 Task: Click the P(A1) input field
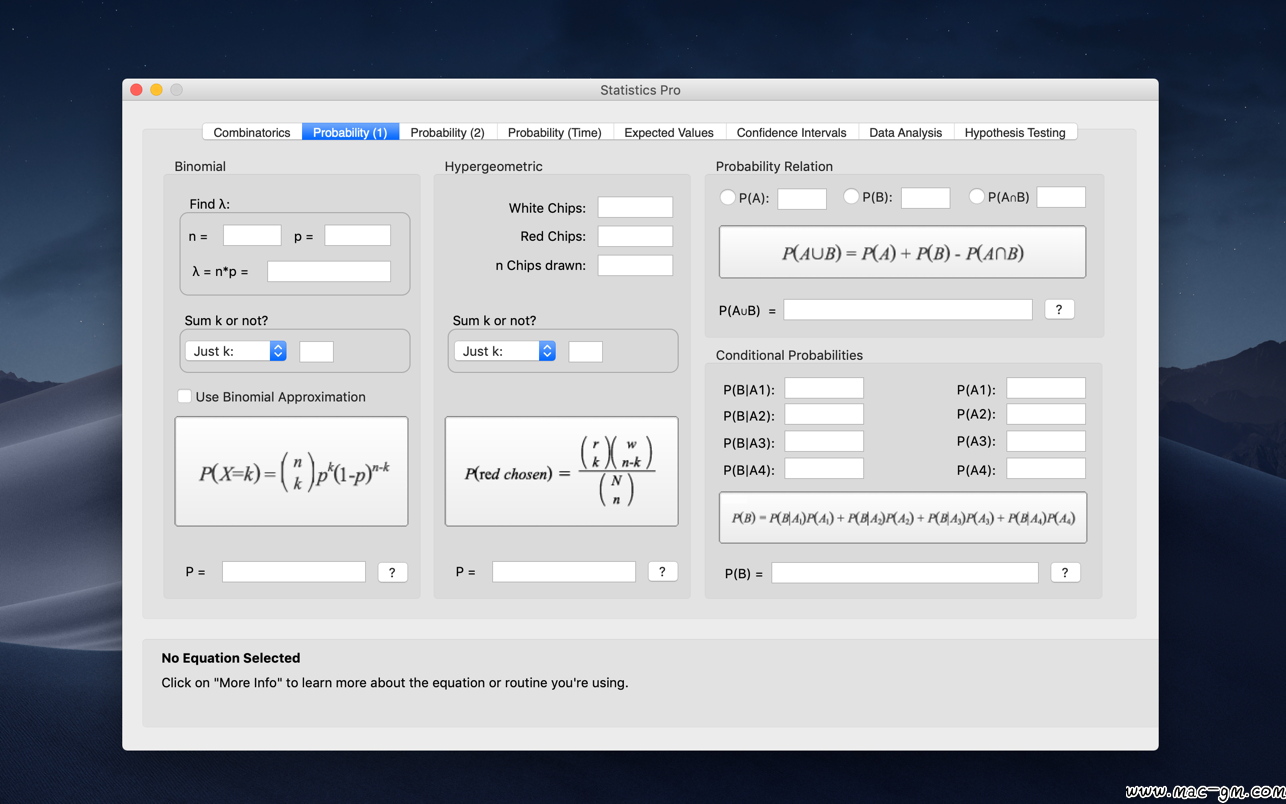point(1046,388)
